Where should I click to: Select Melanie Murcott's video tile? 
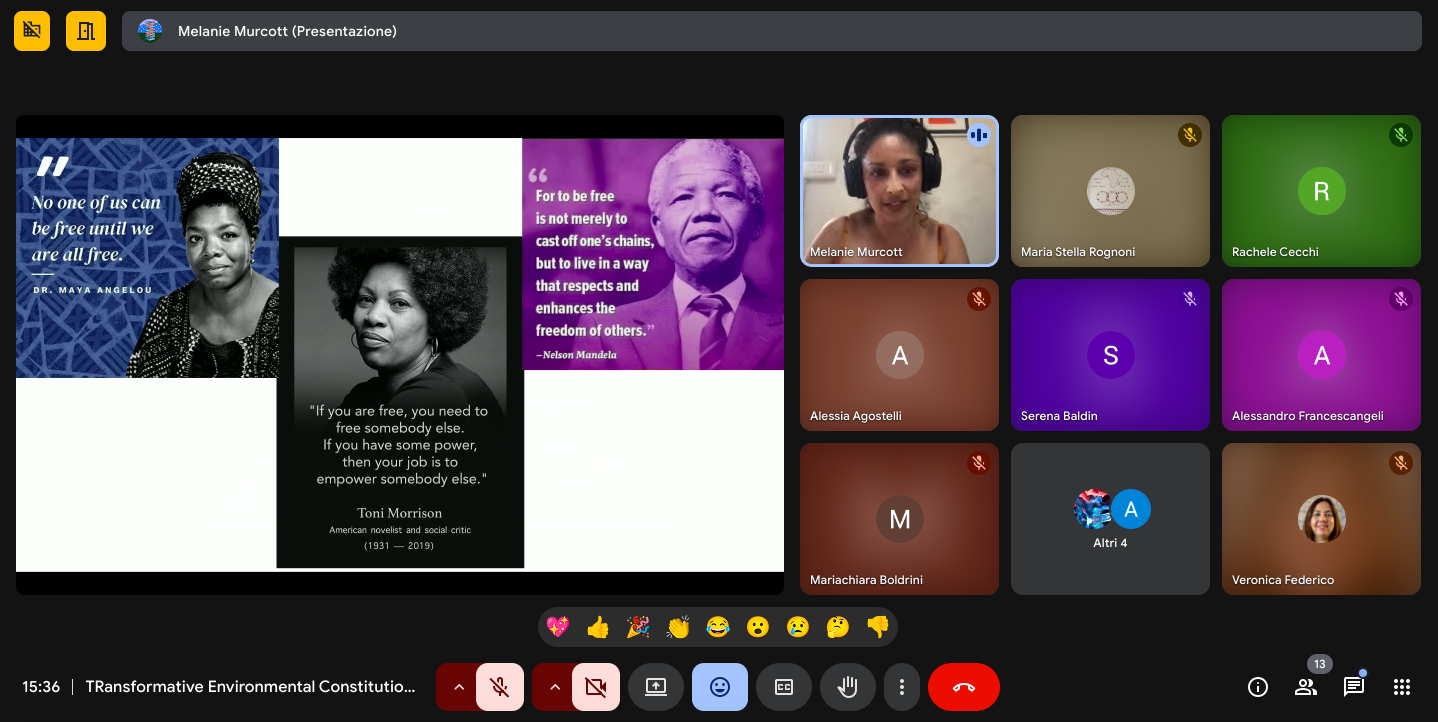click(x=899, y=191)
